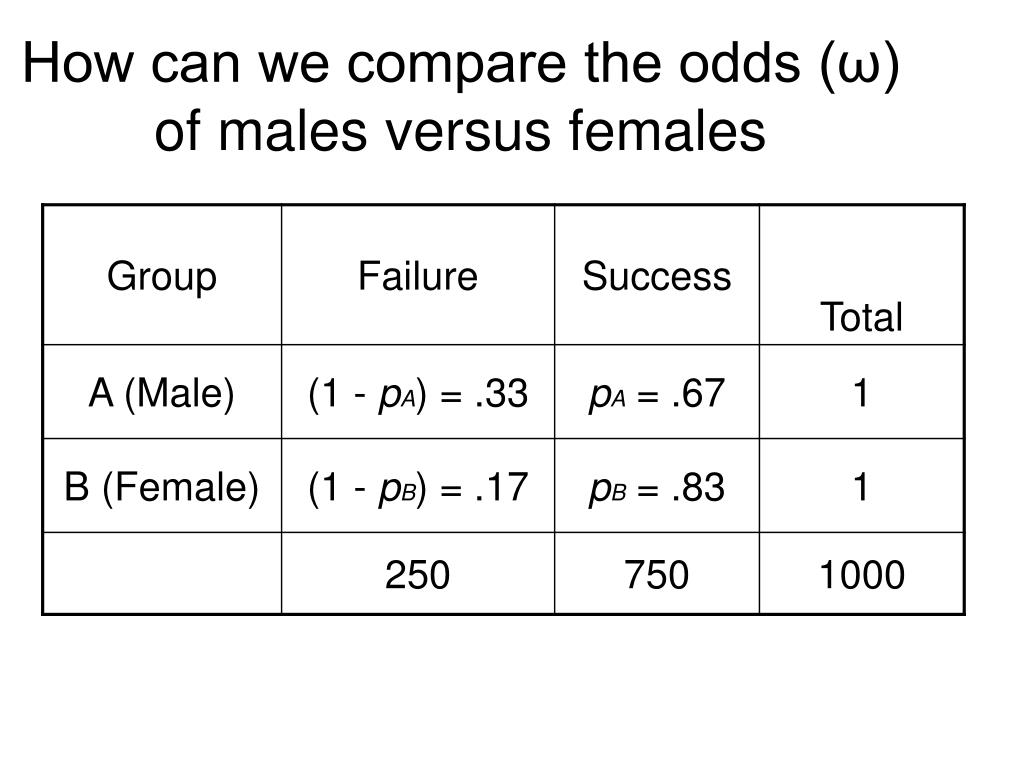Image resolution: width=1024 pixels, height=768 pixels.
Task: Click the B (Female) row label
Action: (x=162, y=486)
